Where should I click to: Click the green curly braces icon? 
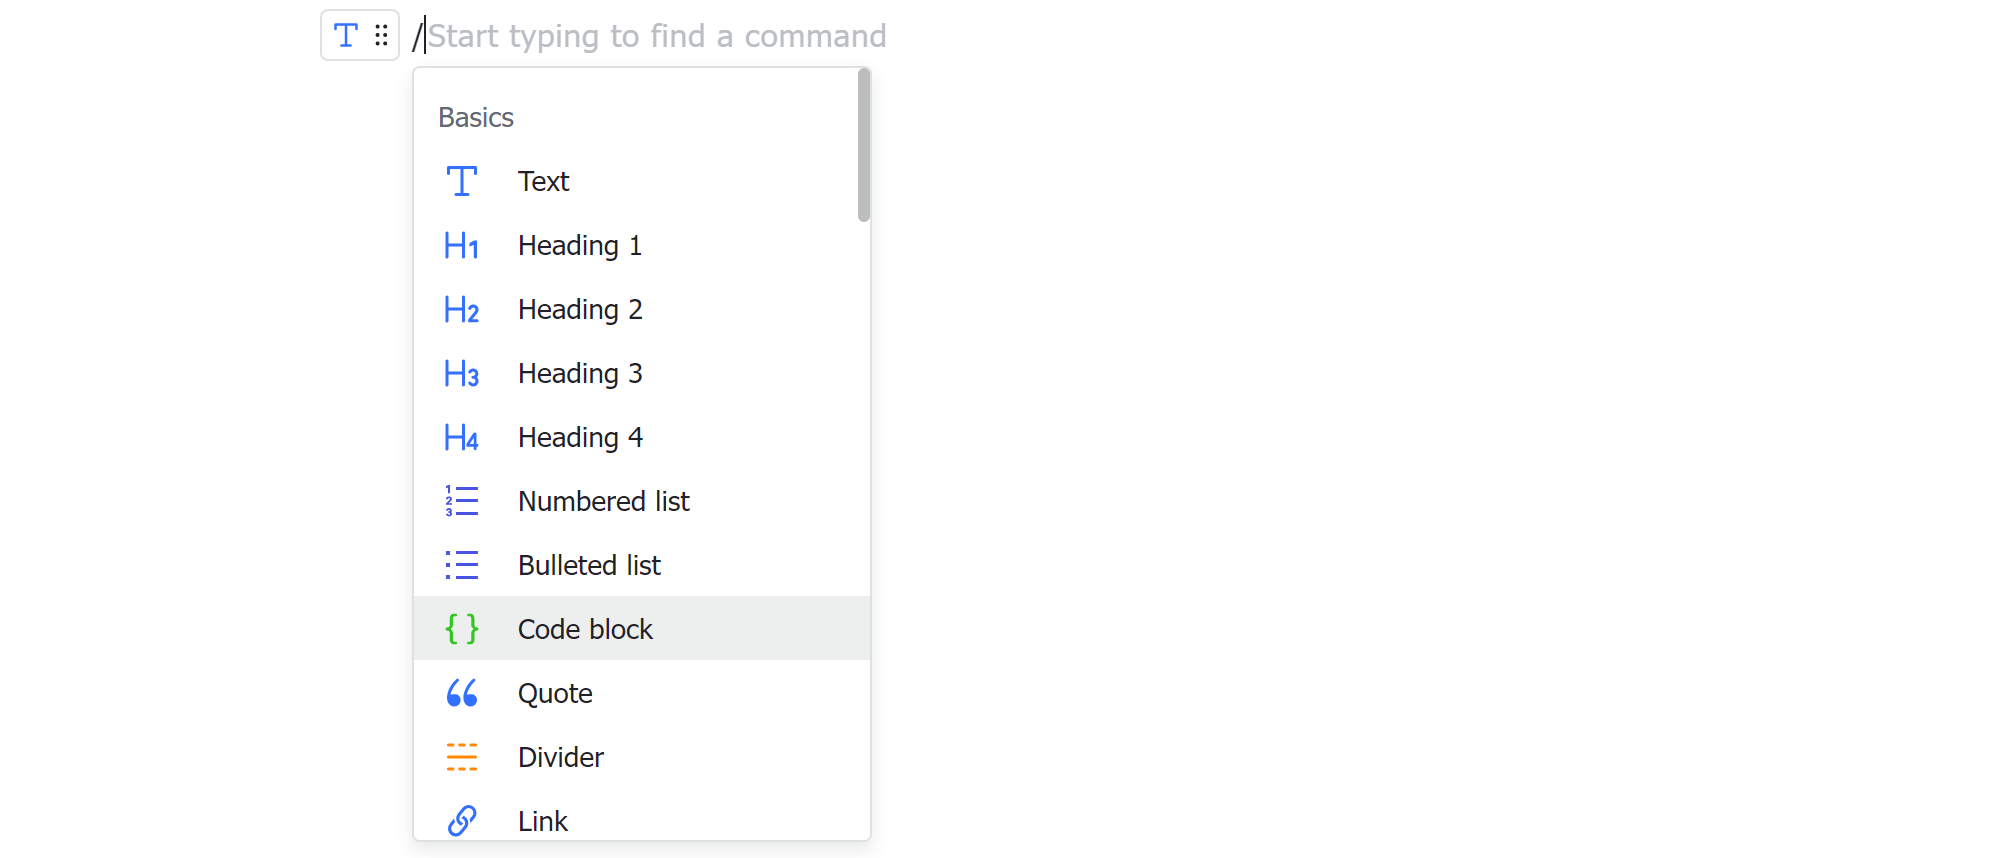point(461,629)
